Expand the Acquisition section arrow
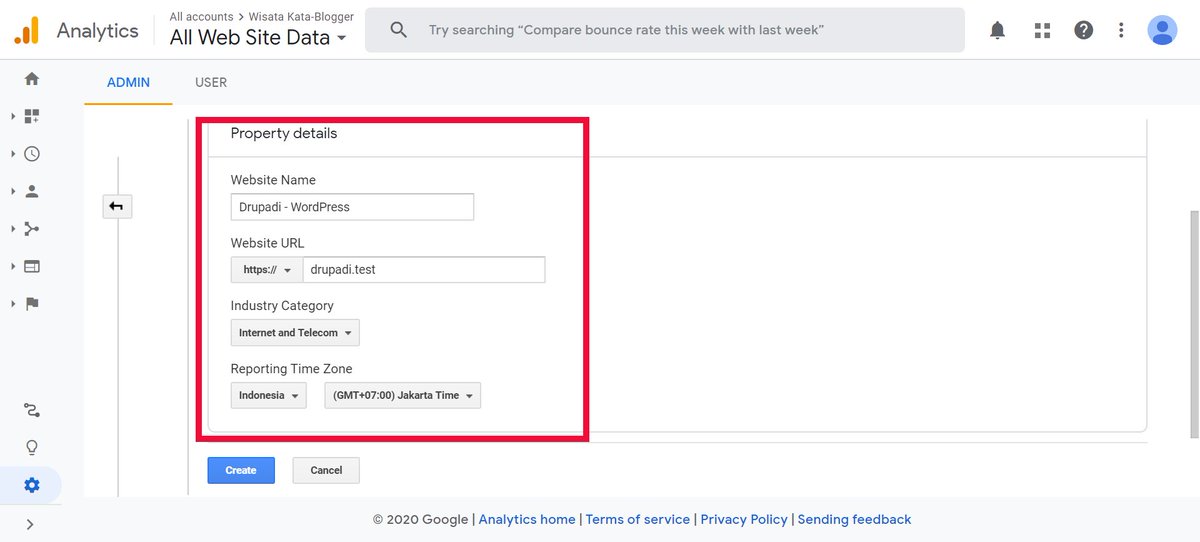Viewport: 1200px width, 542px height. coord(13,229)
